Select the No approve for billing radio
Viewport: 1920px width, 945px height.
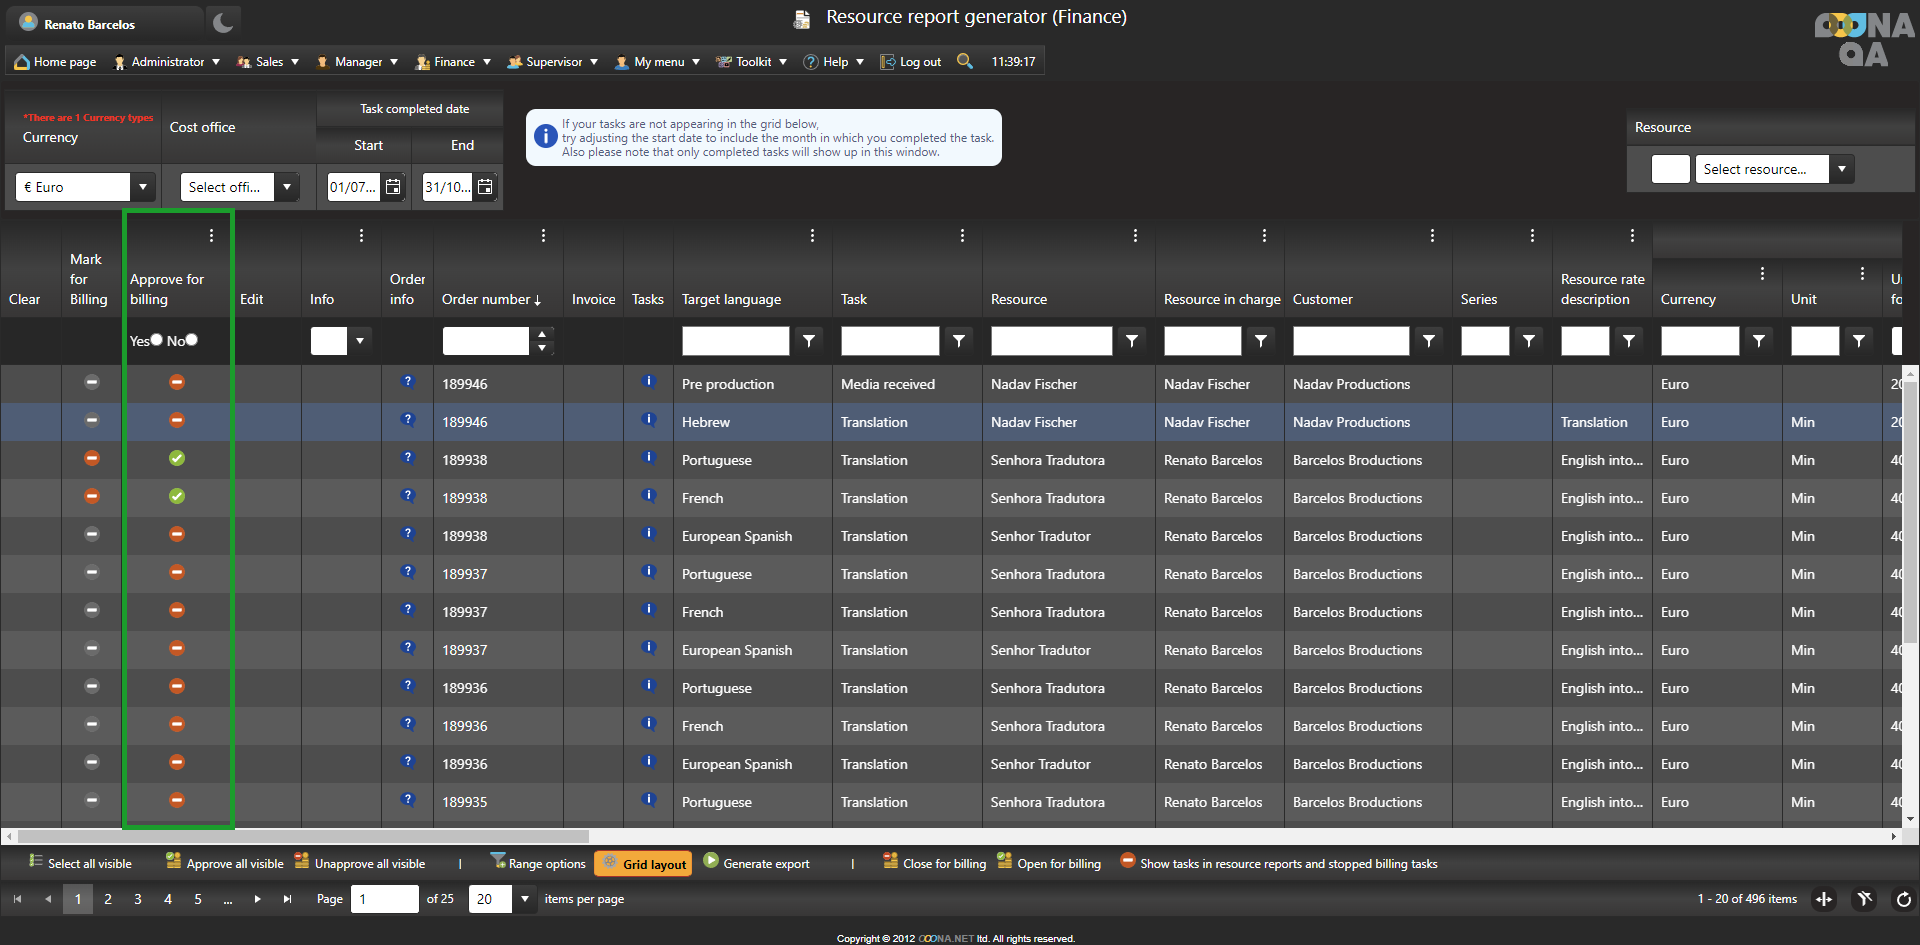[x=192, y=340]
